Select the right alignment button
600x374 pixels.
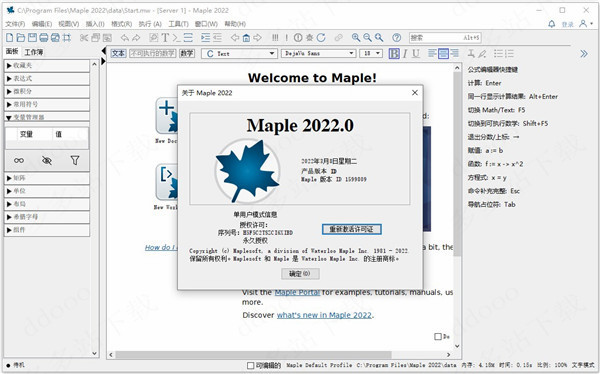click(454, 54)
